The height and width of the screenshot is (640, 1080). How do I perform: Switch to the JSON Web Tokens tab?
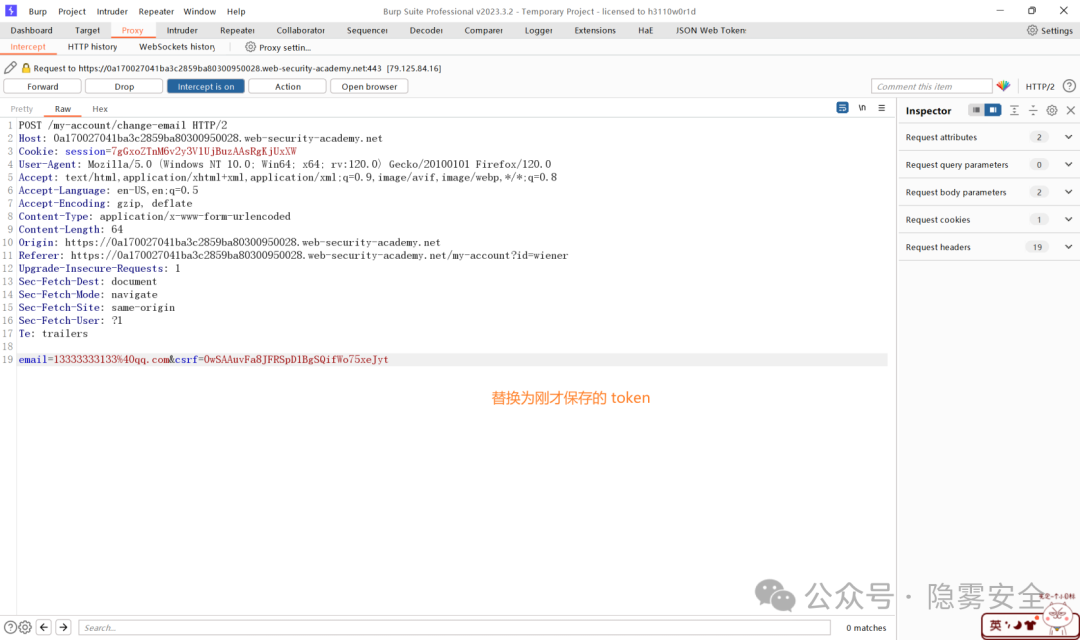(711, 30)
